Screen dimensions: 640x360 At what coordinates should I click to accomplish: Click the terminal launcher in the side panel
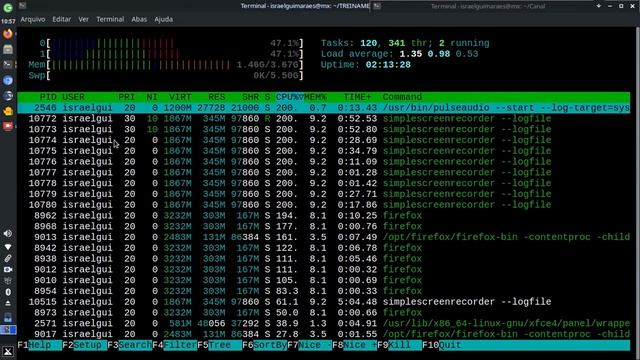[8, 64]
